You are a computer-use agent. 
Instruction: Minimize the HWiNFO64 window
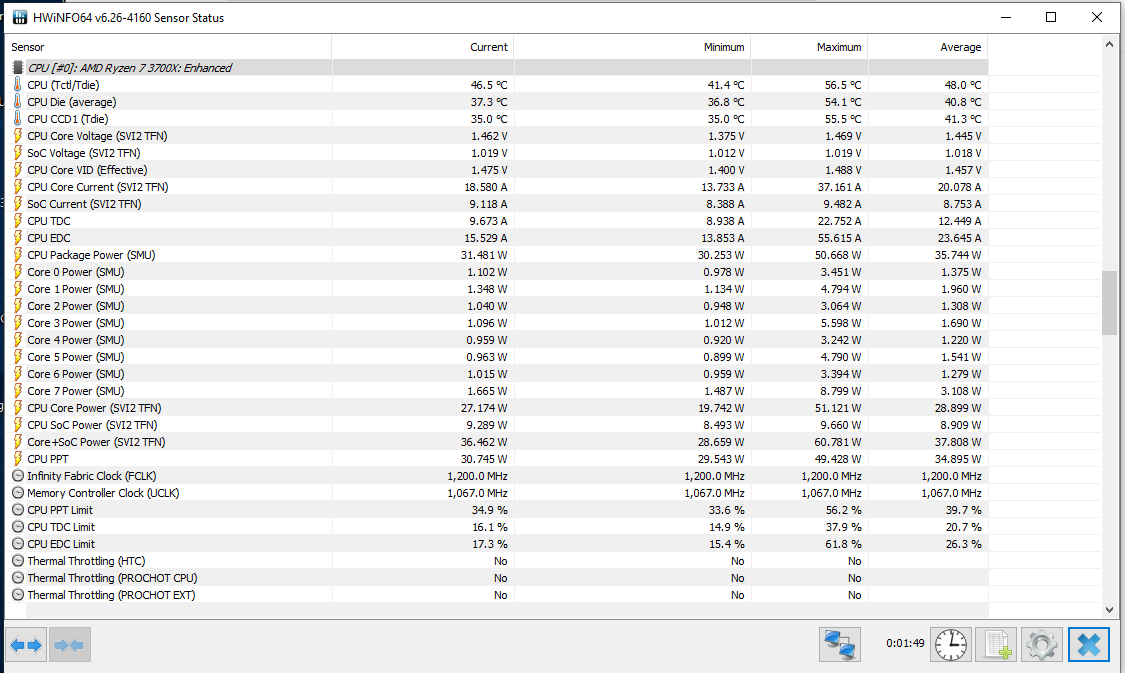click(x=1005, y=17)
